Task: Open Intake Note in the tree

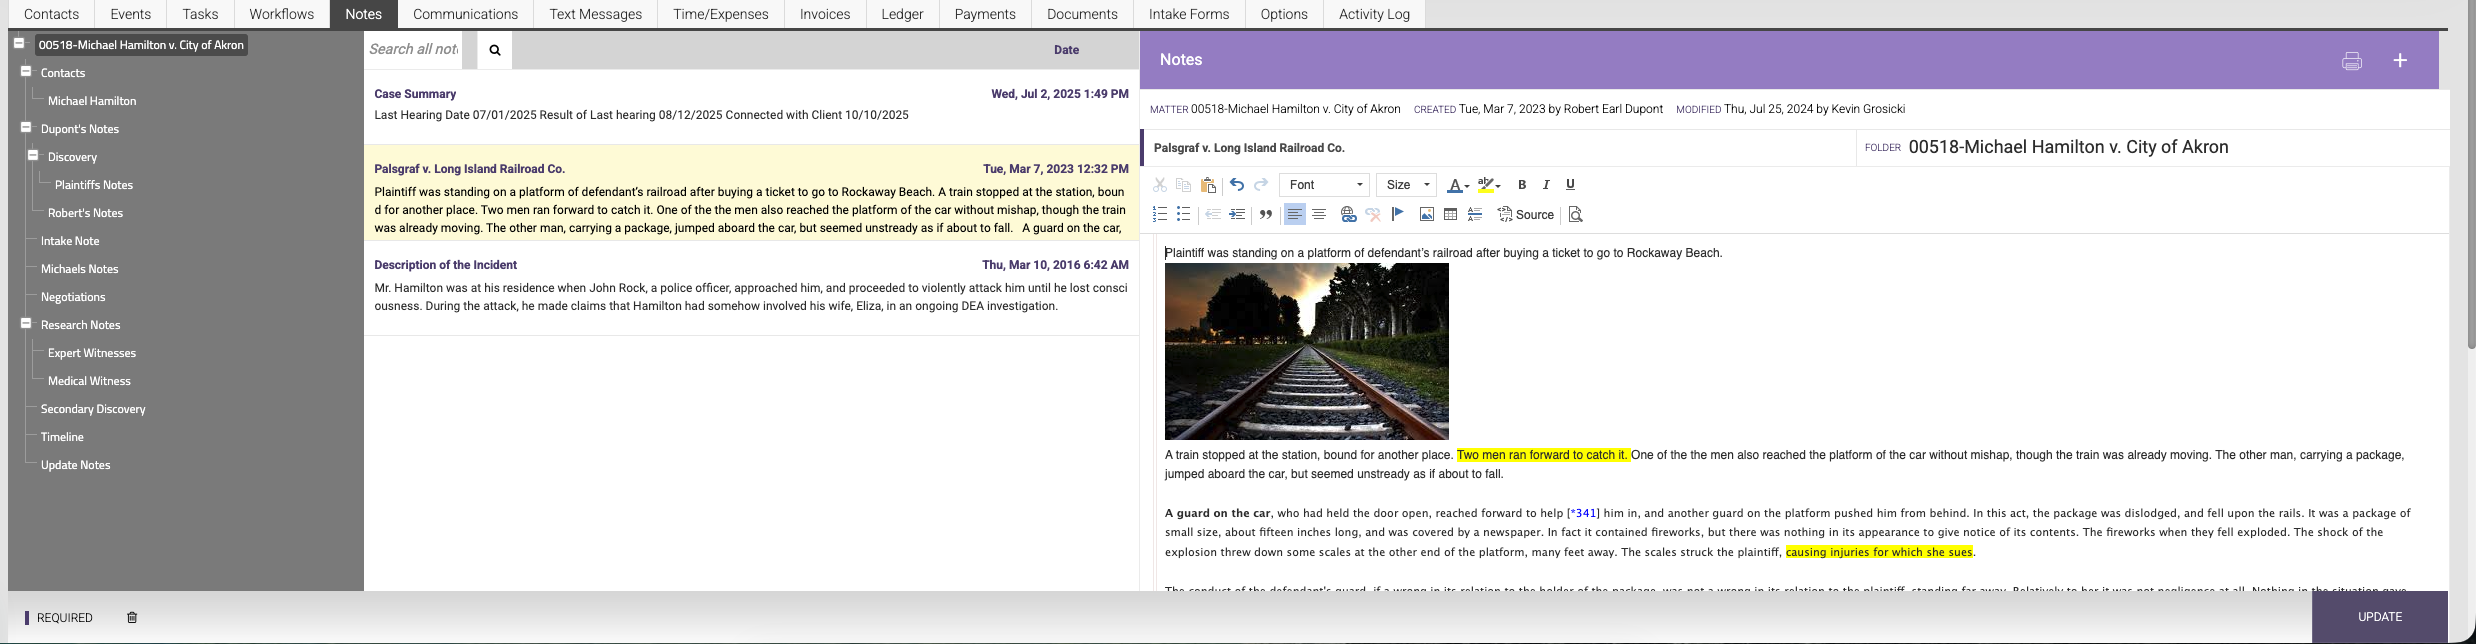Action: coord(70,241)
